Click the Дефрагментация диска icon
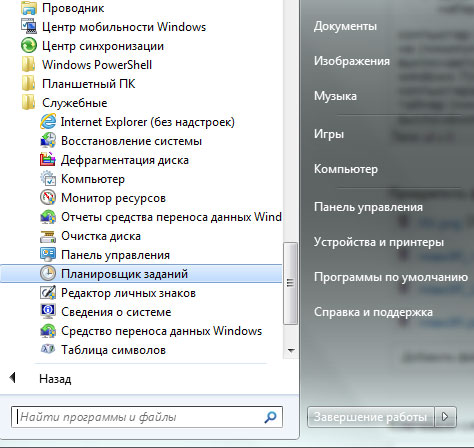Screen dimensions: 474x448 [x=48, y=159]
